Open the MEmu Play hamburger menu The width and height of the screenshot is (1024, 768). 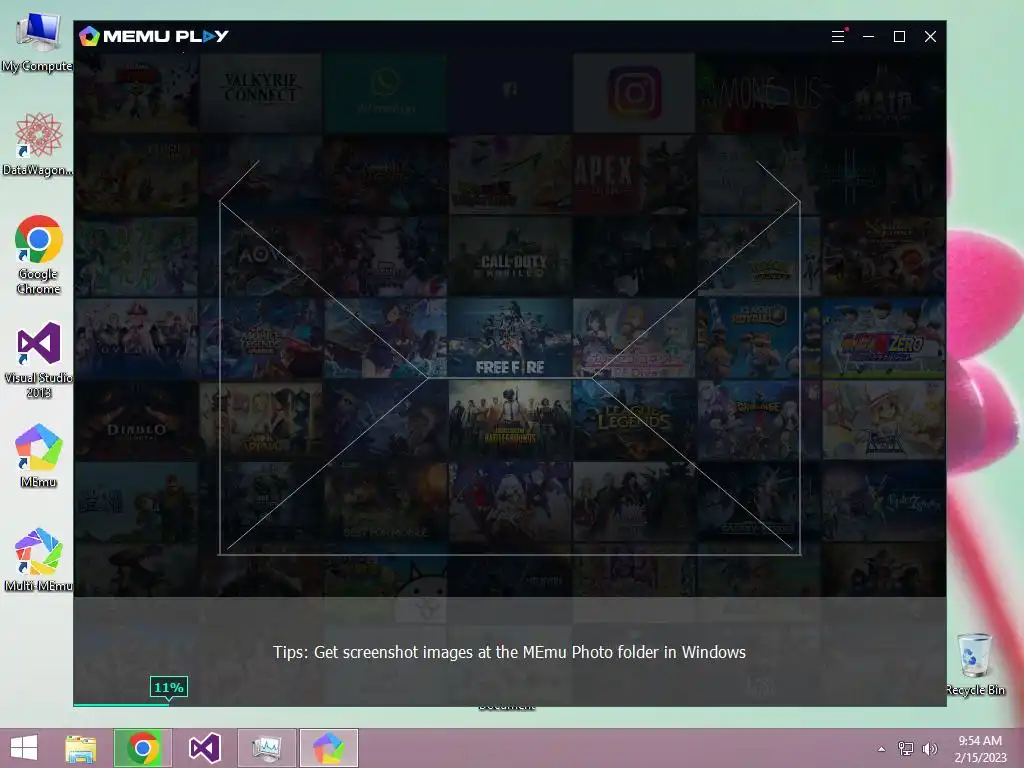pyautogui.click(x=839, y=37)
